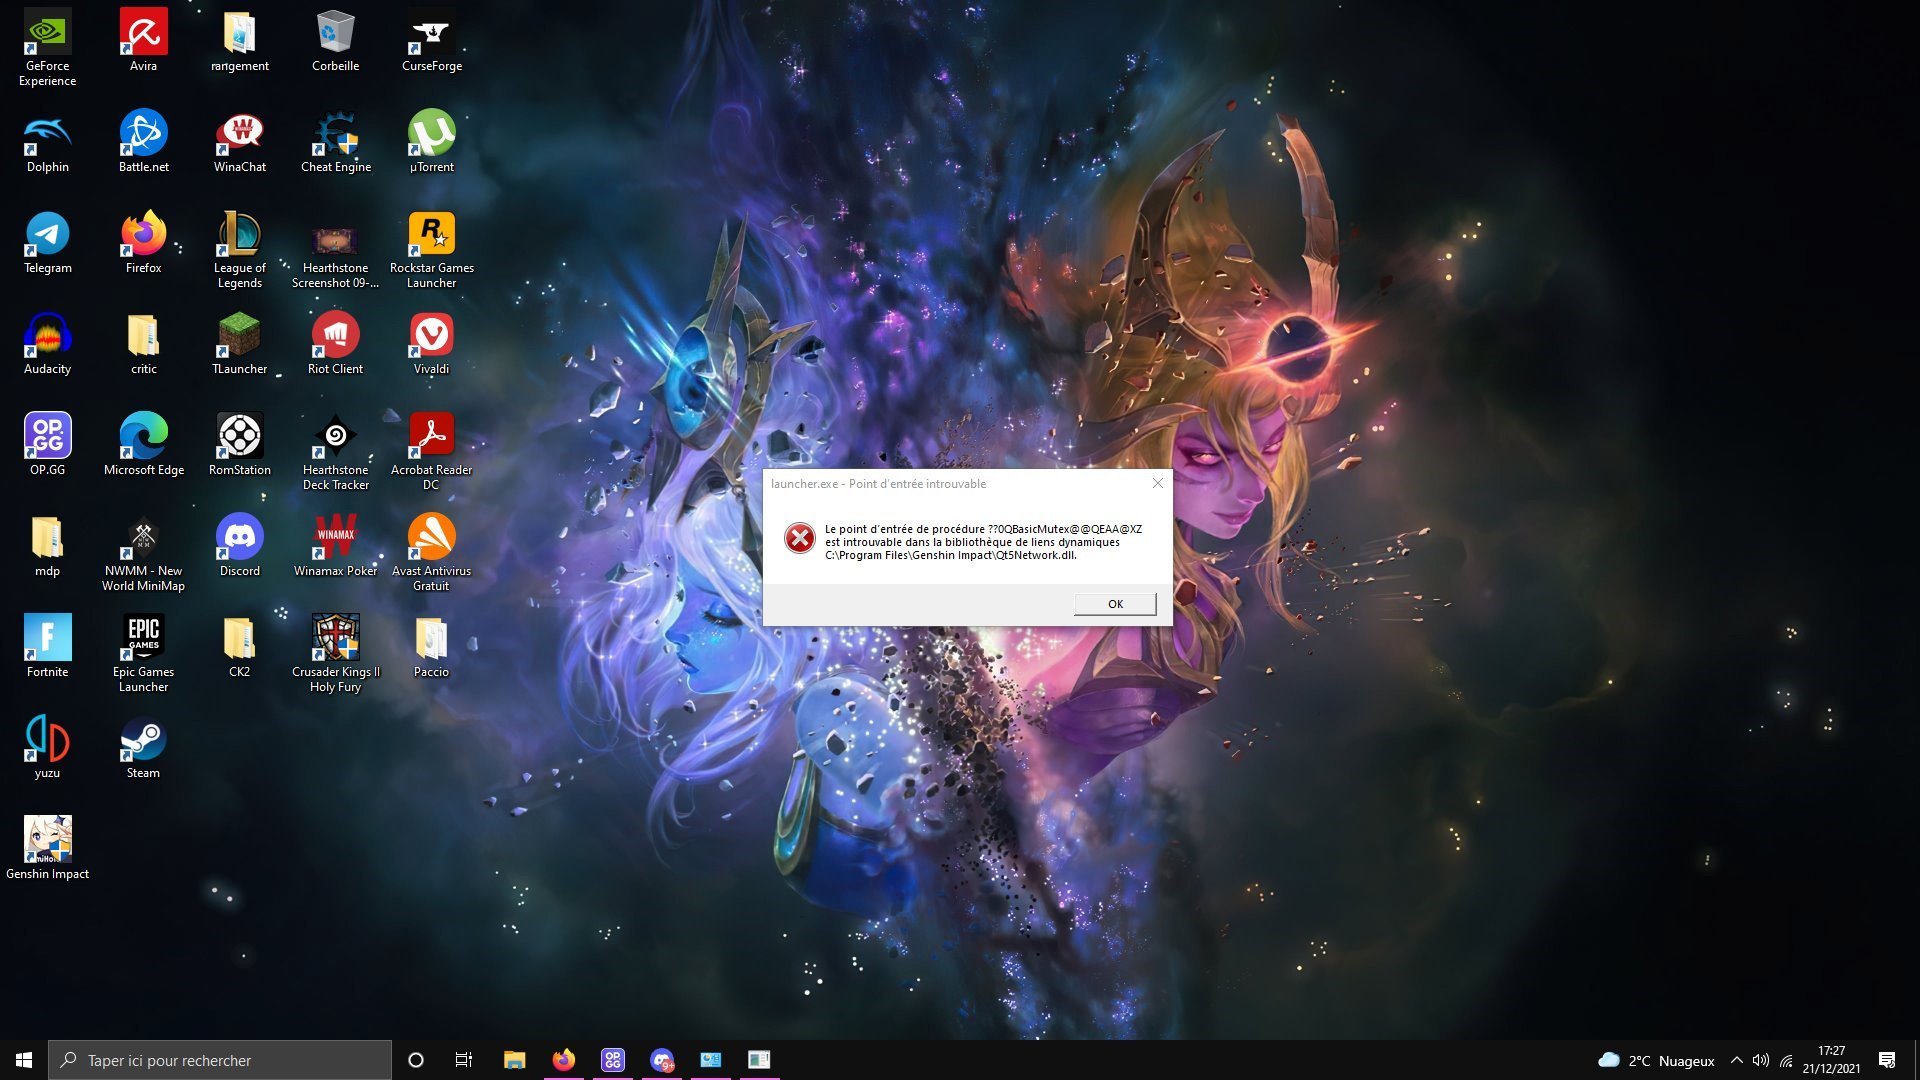The height and width of the screenshot is (1080, 1920).
Task: Select the Discord desktop icon
Action: click(x=239, y=538)
